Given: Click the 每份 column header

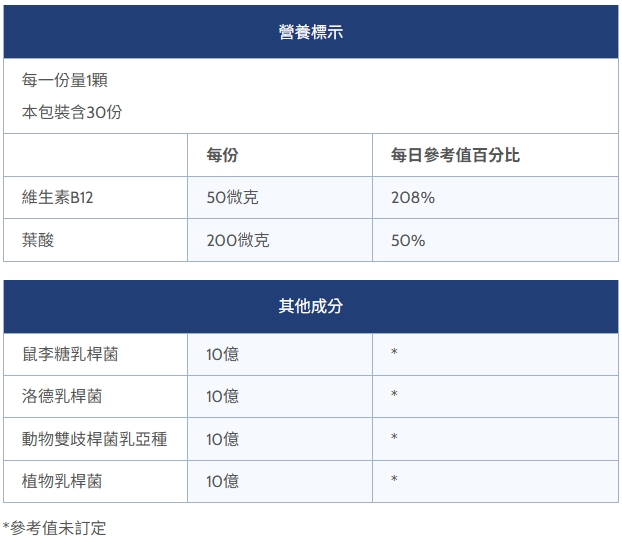Looking at the screenshot, I should point(222,155).
